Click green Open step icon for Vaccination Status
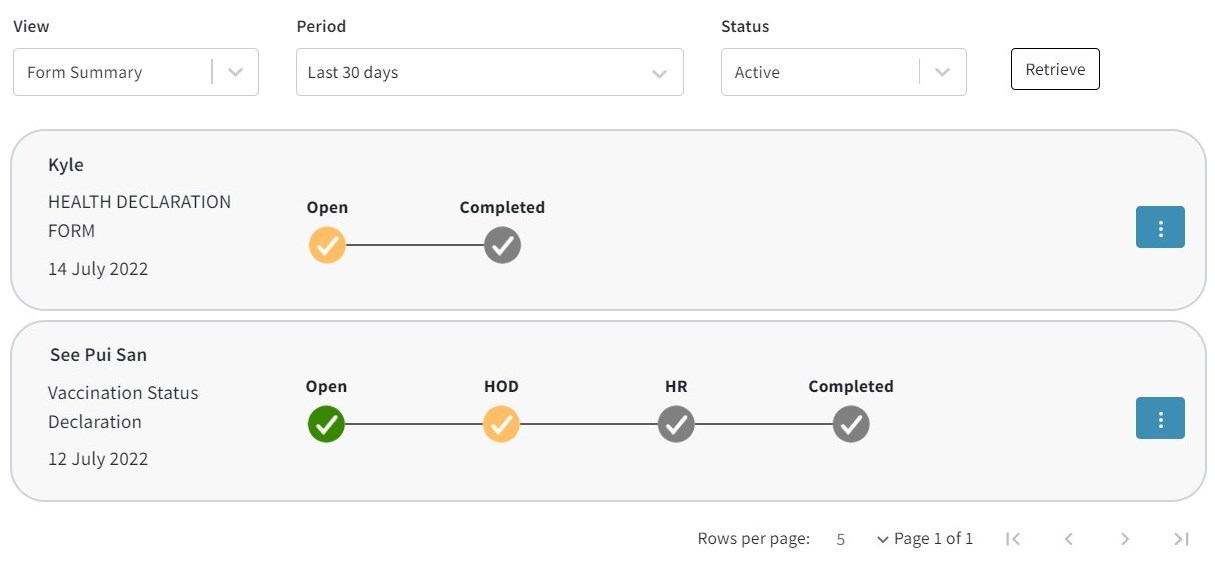This screenshot has width=1215, height=561. [326, 424]
